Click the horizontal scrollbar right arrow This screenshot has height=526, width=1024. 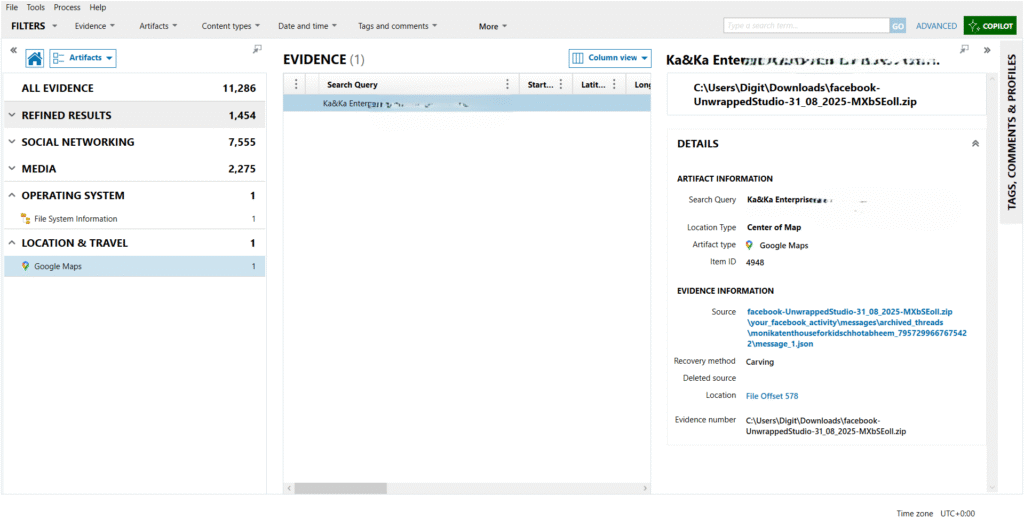[x=645, y=488]
